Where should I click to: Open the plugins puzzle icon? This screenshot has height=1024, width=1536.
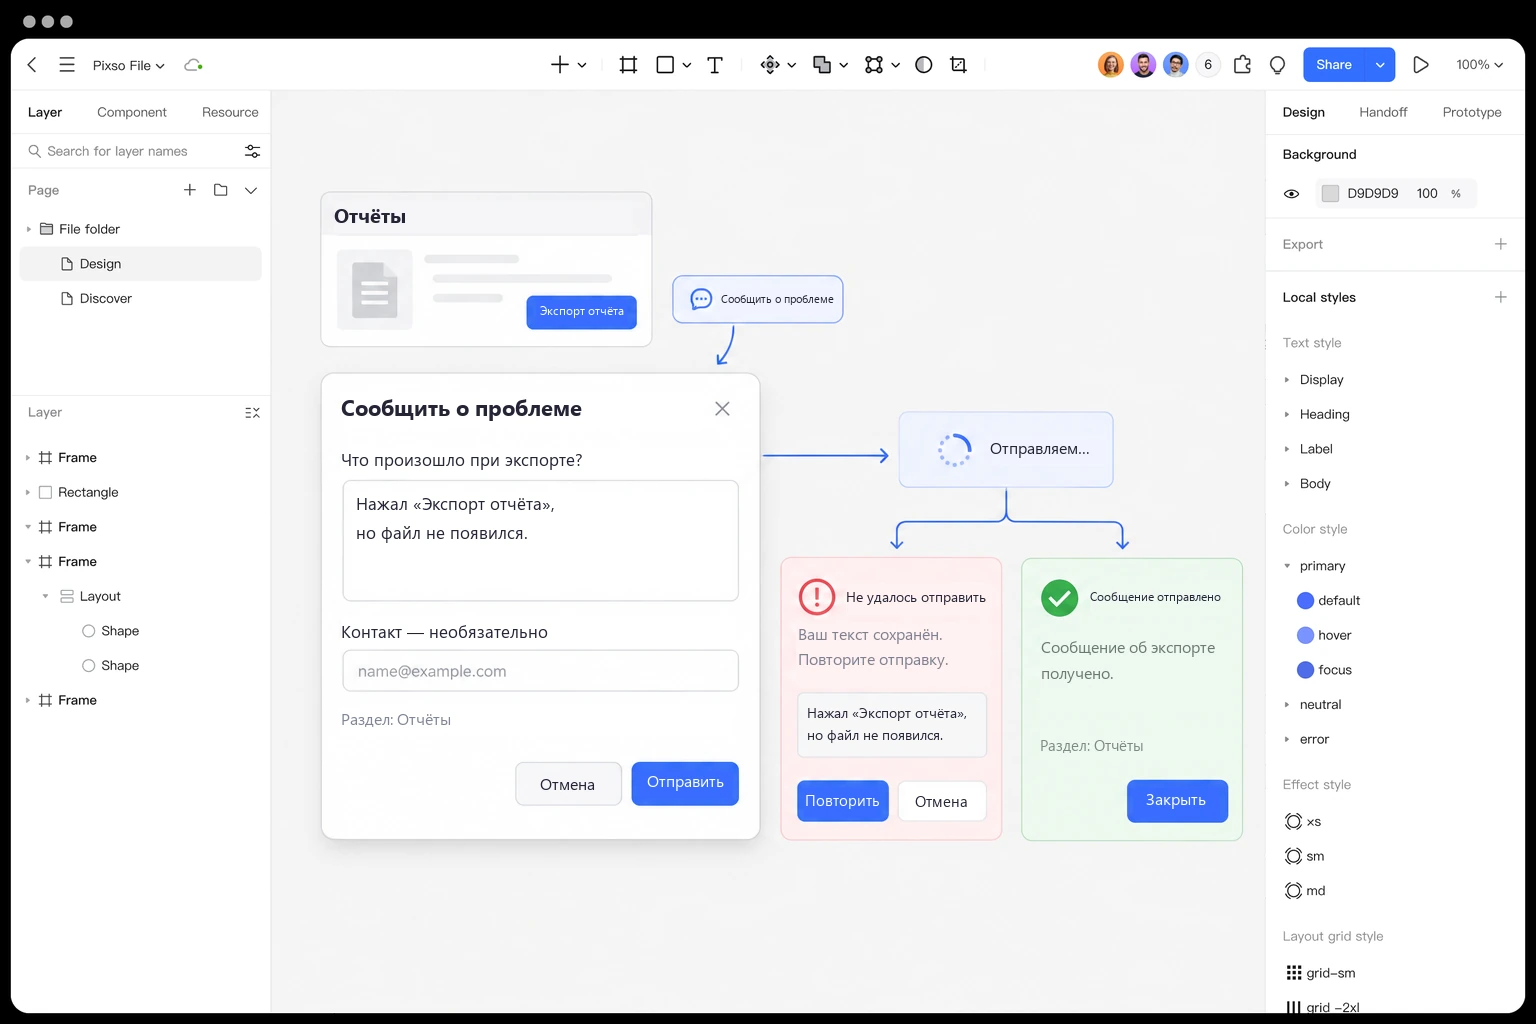click(x=1242, y=65)
